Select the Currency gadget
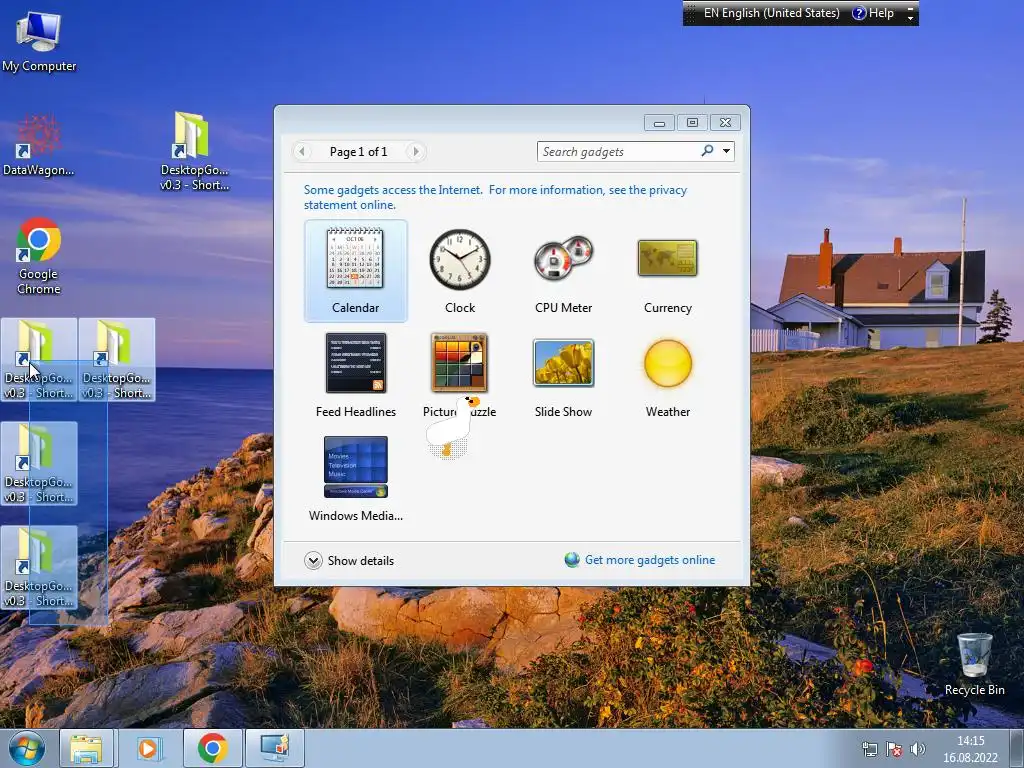 point(667,270)
